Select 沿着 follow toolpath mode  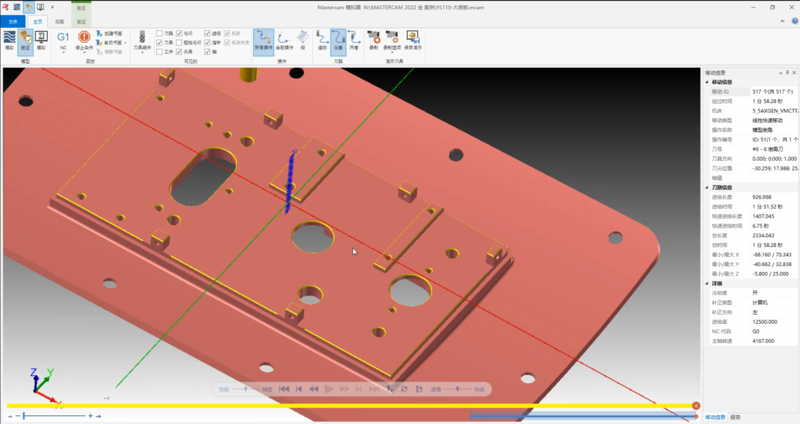(x=338, y=41)
